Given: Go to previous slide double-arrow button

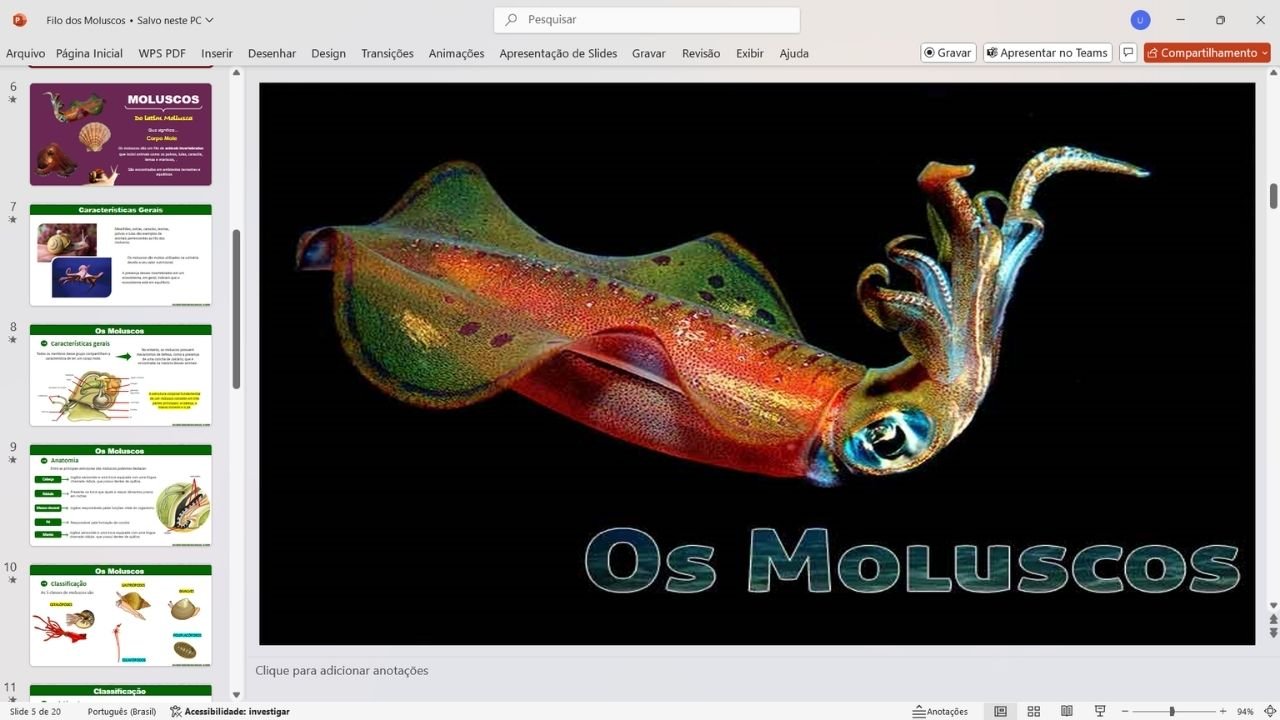Looking at the screenshot, I should 1274,620.
